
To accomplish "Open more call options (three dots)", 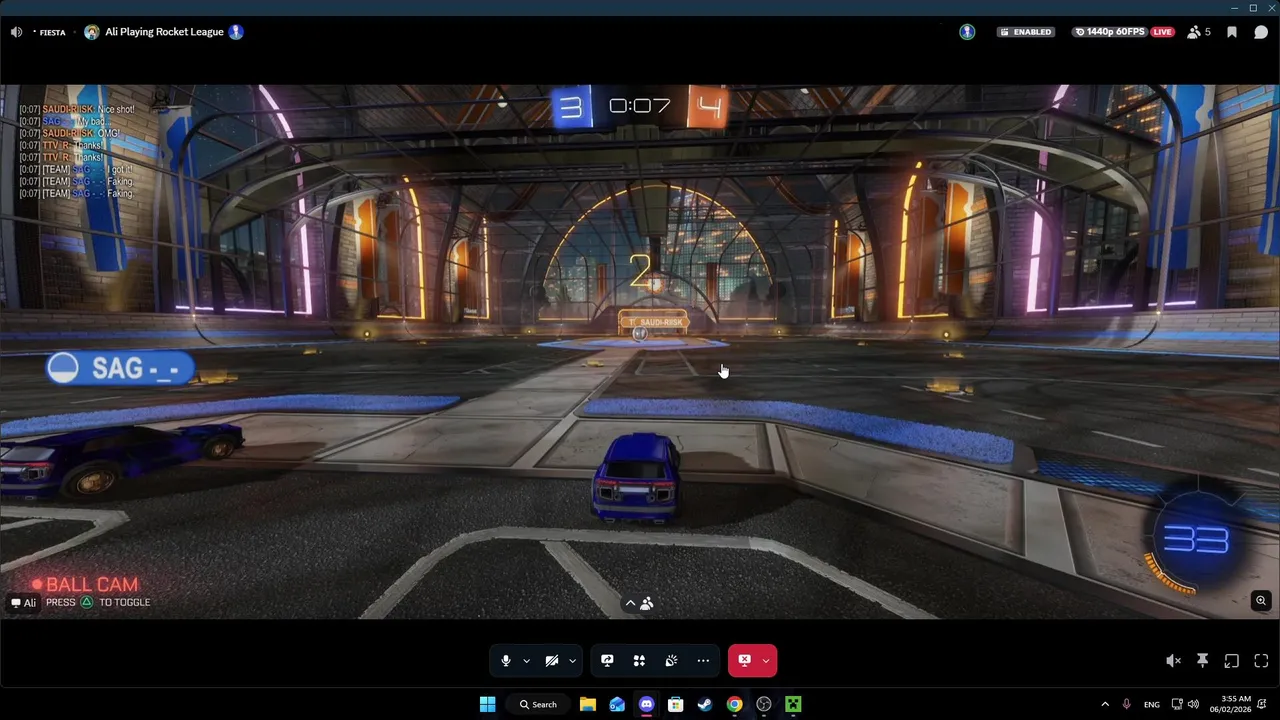I will [703, 660].
